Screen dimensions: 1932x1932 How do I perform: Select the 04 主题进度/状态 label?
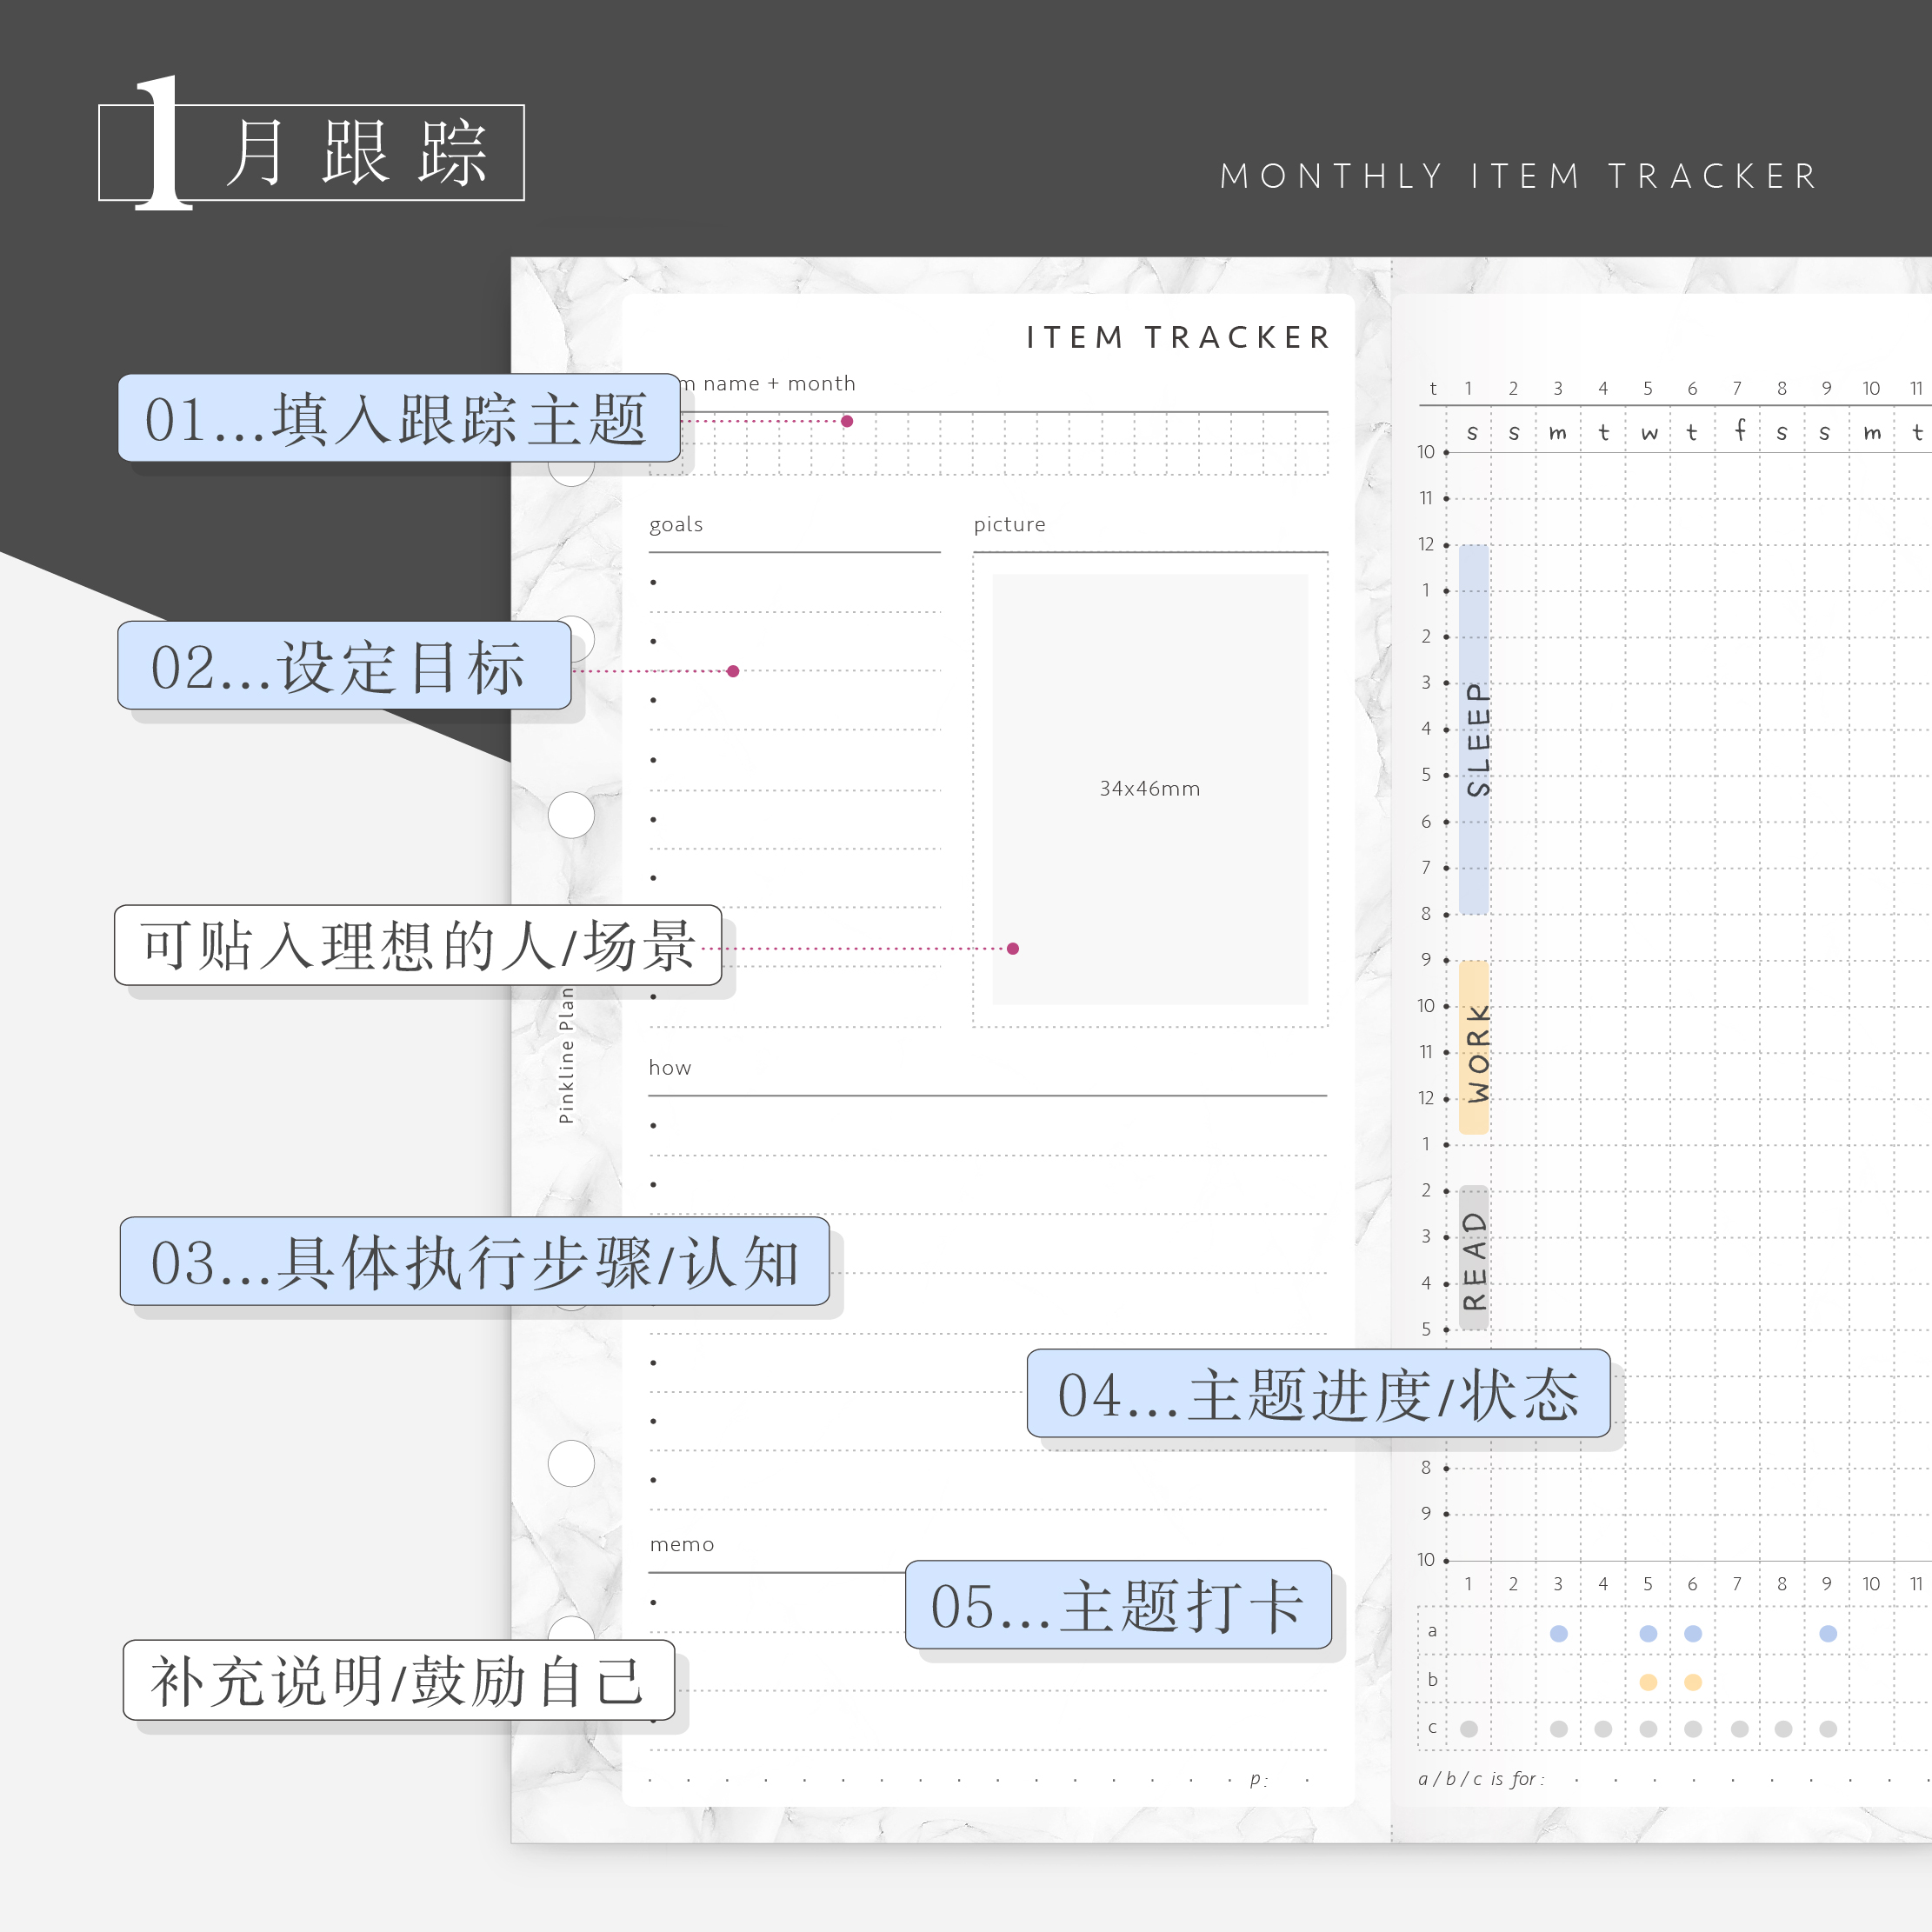coord(1317,1393)
